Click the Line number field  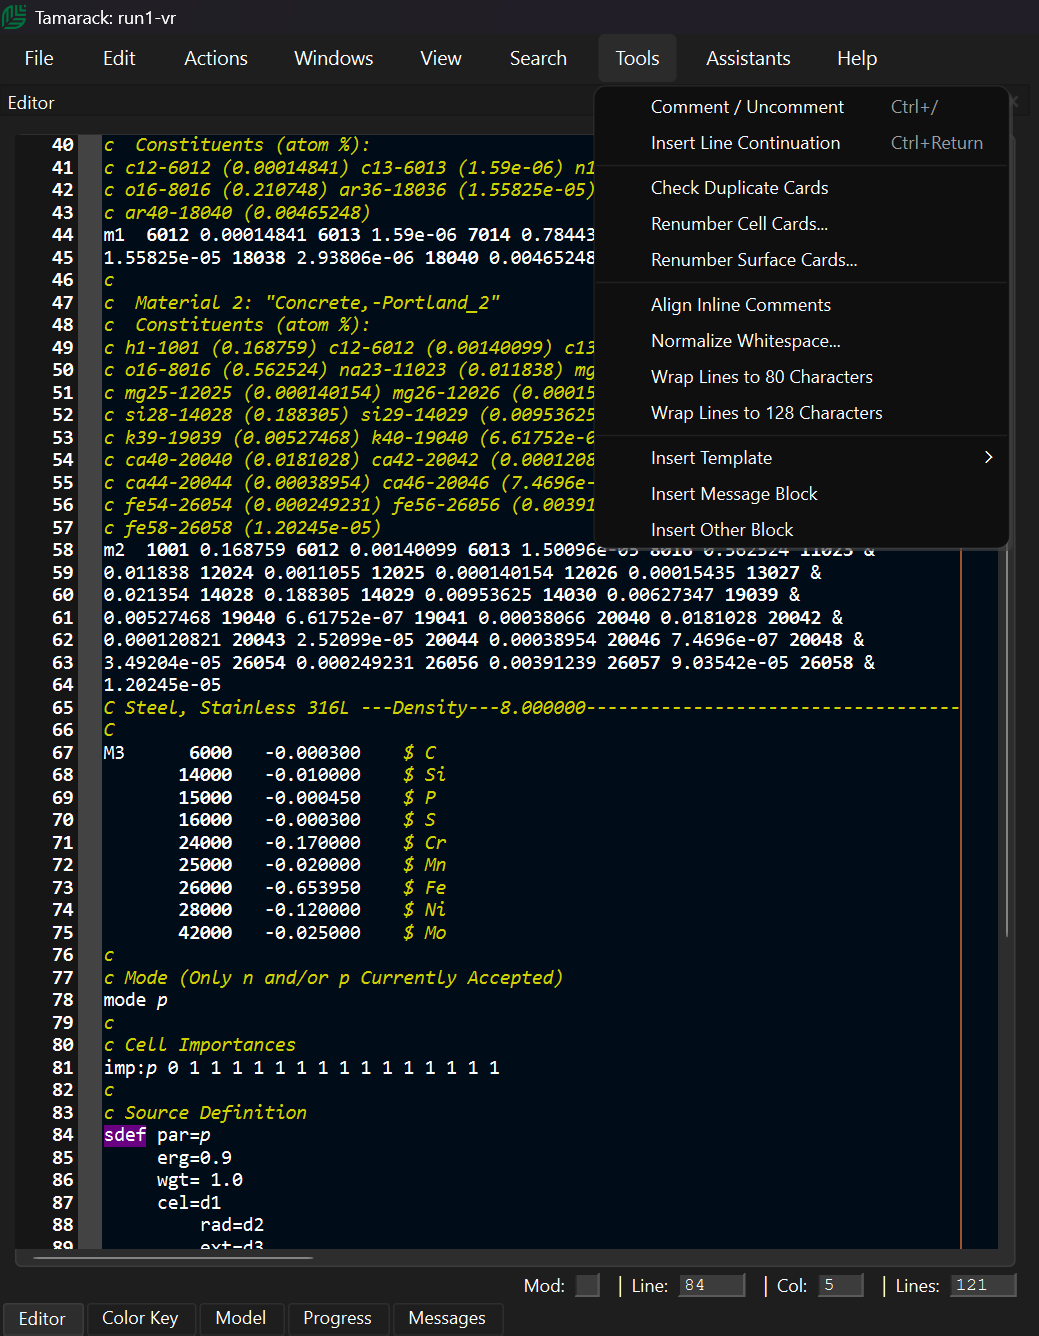coord(712,1285)
